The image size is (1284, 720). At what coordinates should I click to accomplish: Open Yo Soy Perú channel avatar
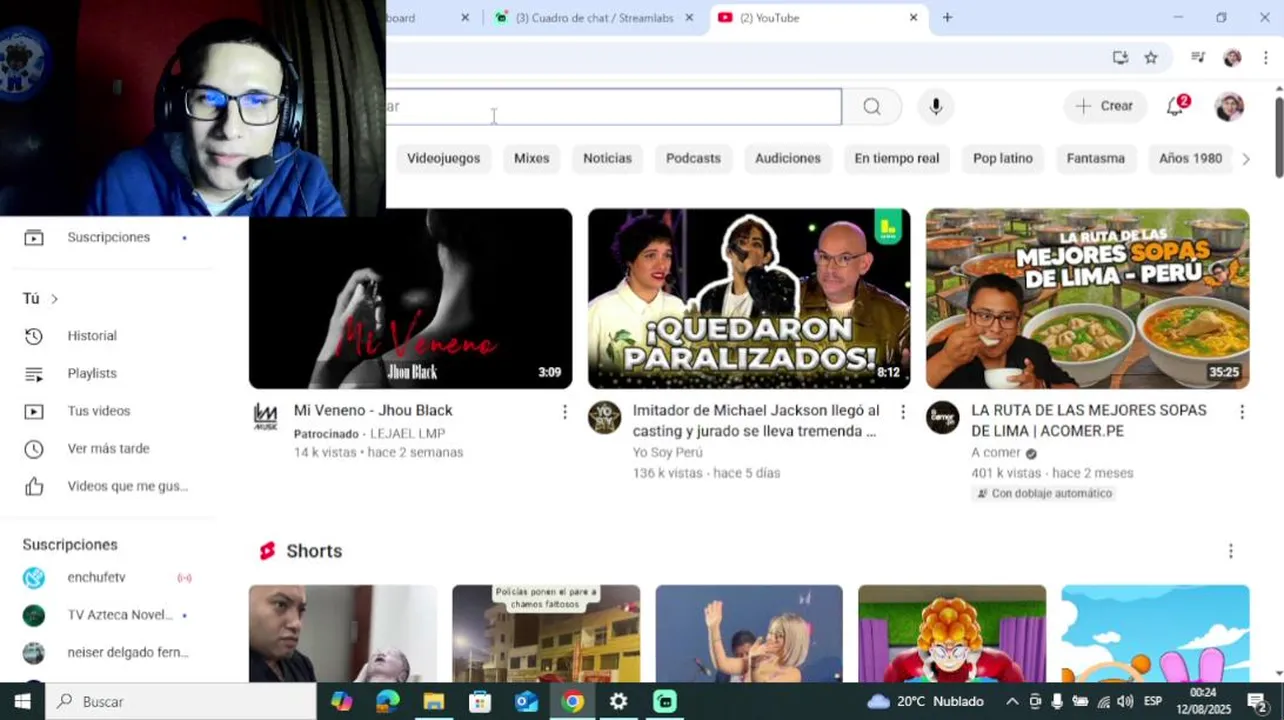click(604, 418)
